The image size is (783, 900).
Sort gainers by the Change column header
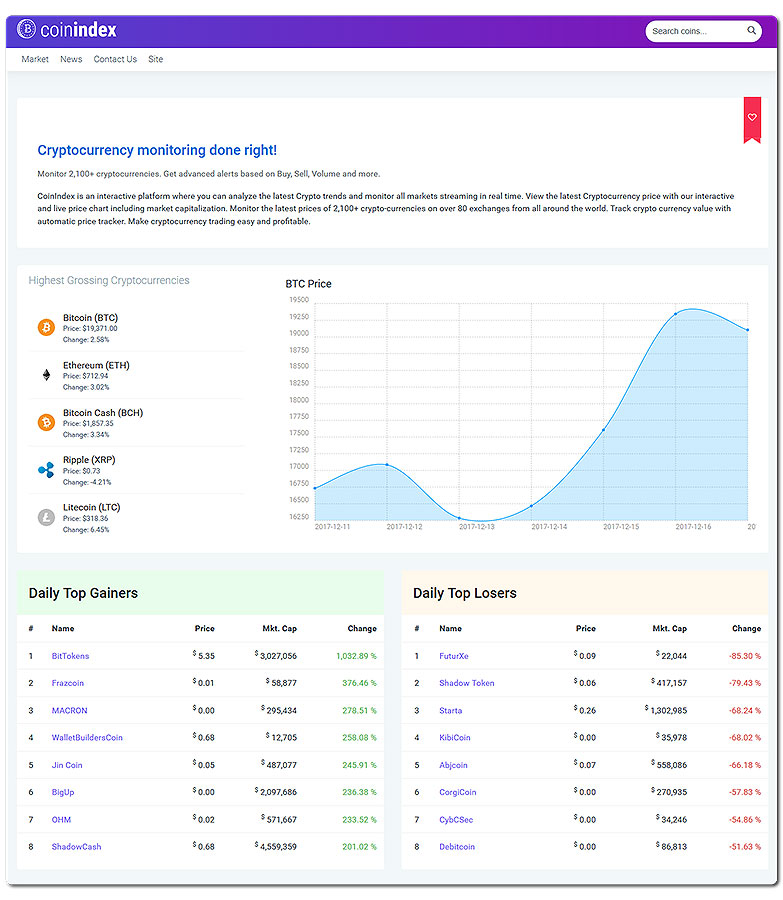click(362, 629)
